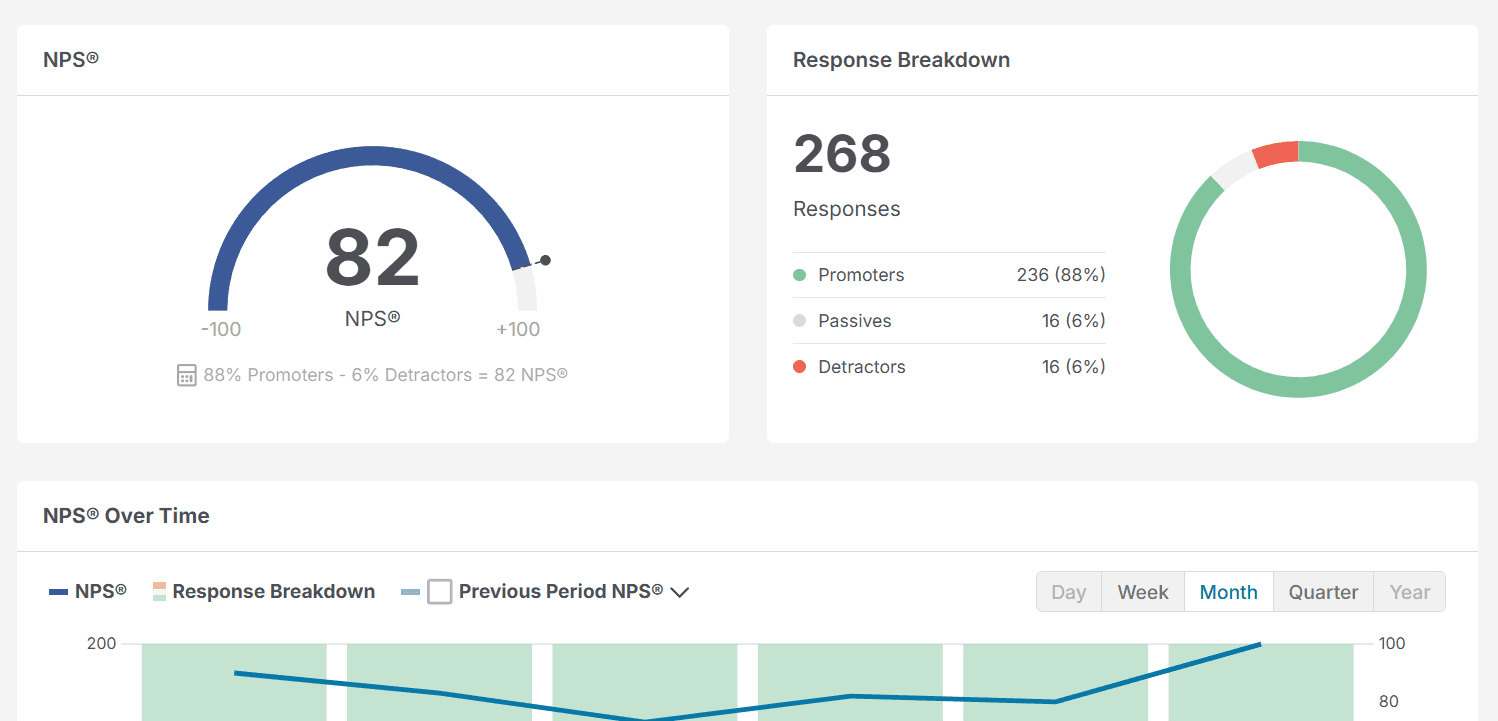Viewport: 1498px width, 721px height.
Task: Click the 268 total responses number
Action: pos(842,153)
